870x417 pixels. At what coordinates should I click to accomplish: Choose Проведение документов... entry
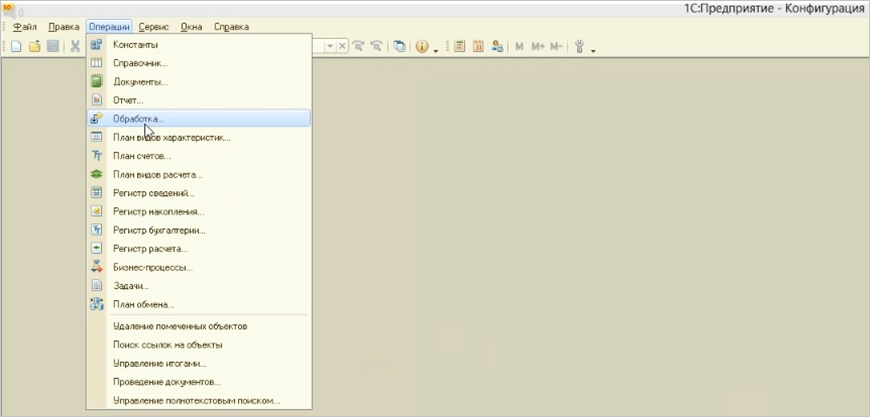click(x=199, y=382)
